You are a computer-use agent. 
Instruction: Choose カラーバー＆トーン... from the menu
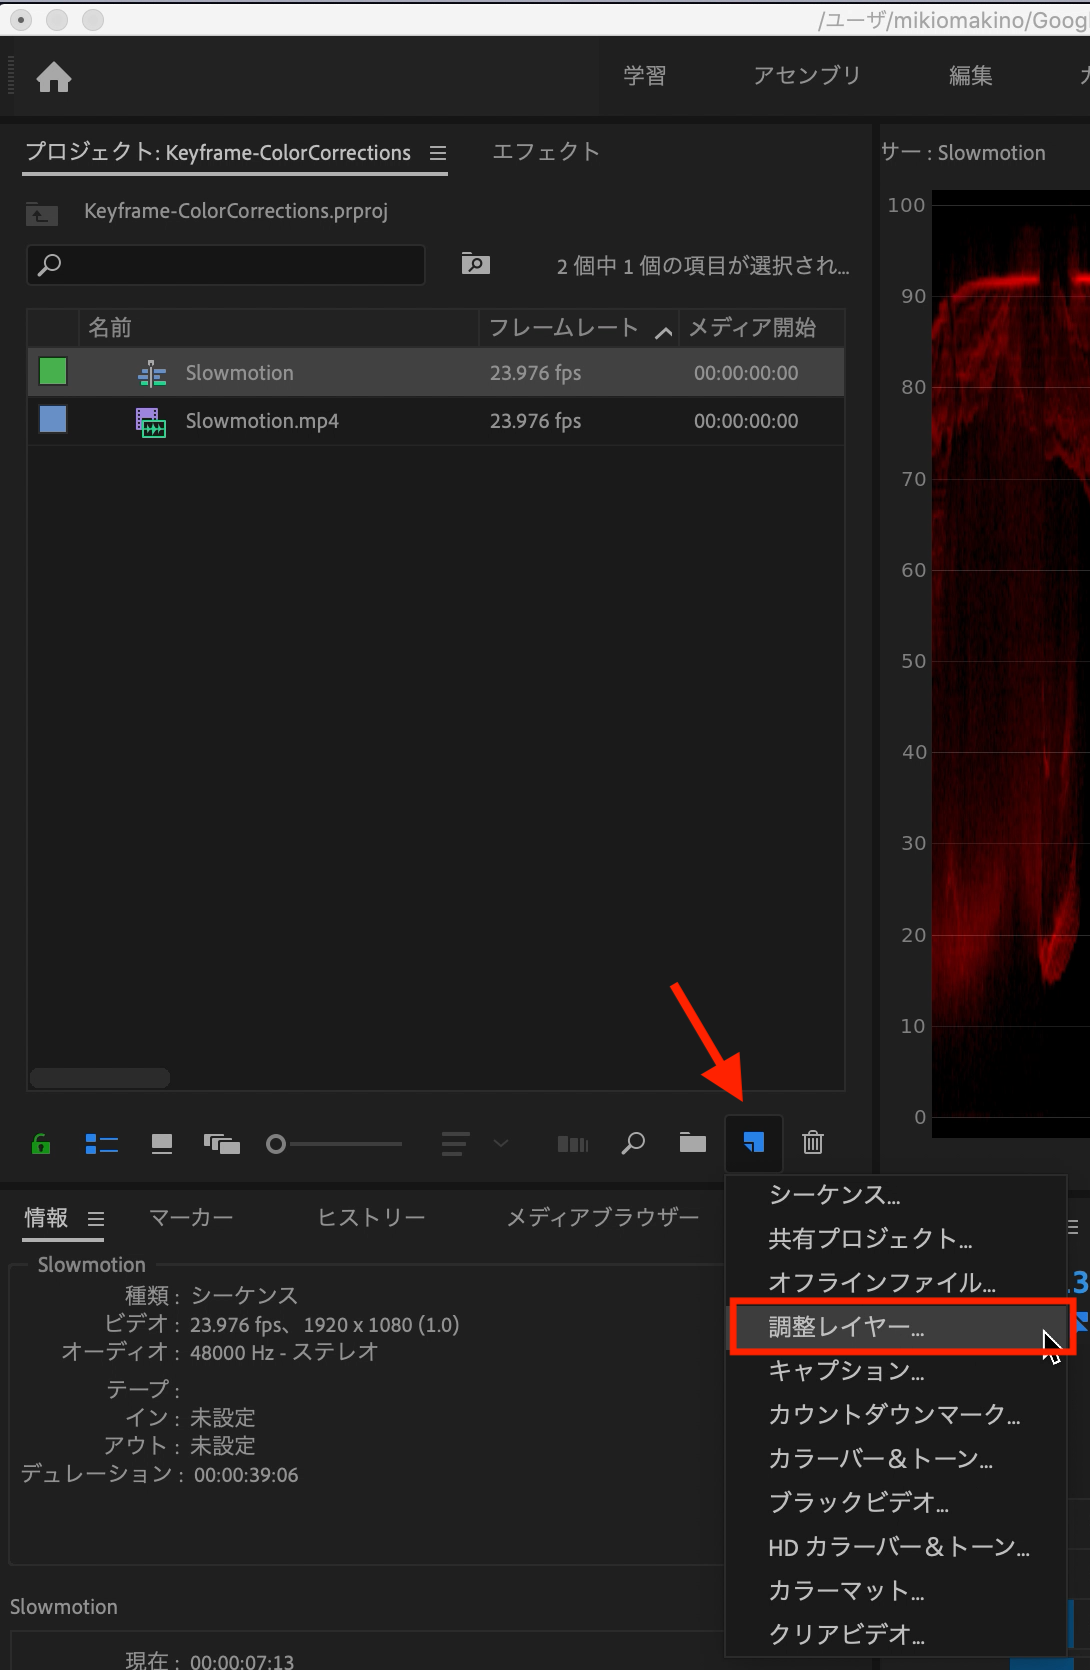896,1459
